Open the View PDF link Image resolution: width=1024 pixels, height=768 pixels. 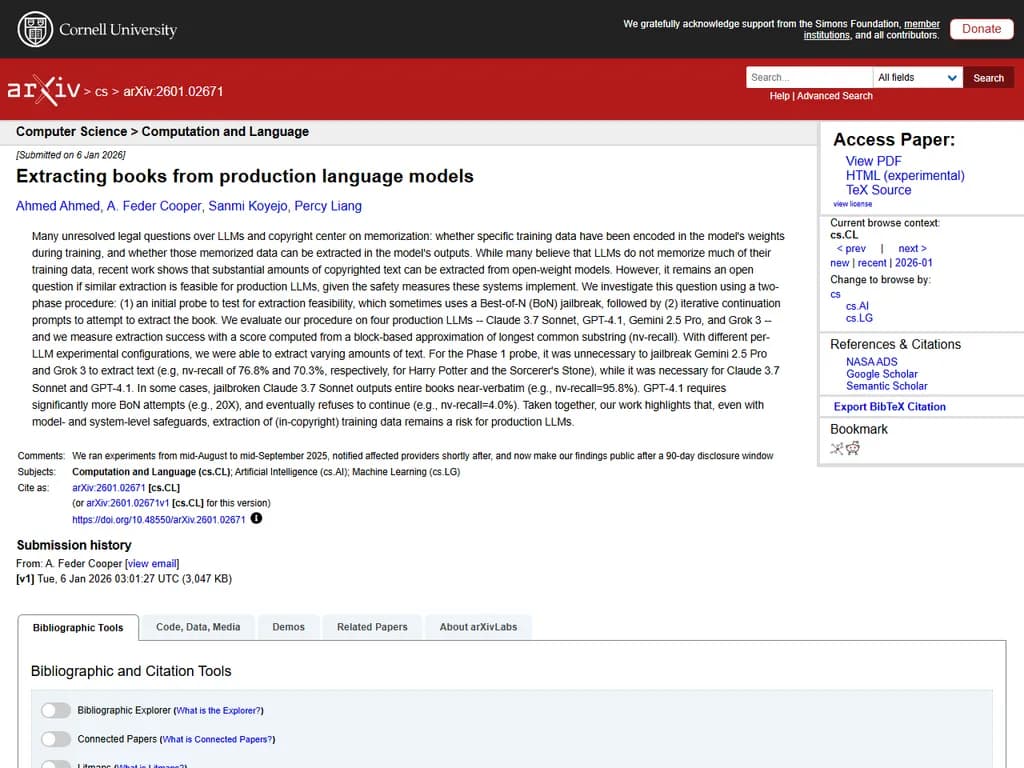tap(873, 161)
